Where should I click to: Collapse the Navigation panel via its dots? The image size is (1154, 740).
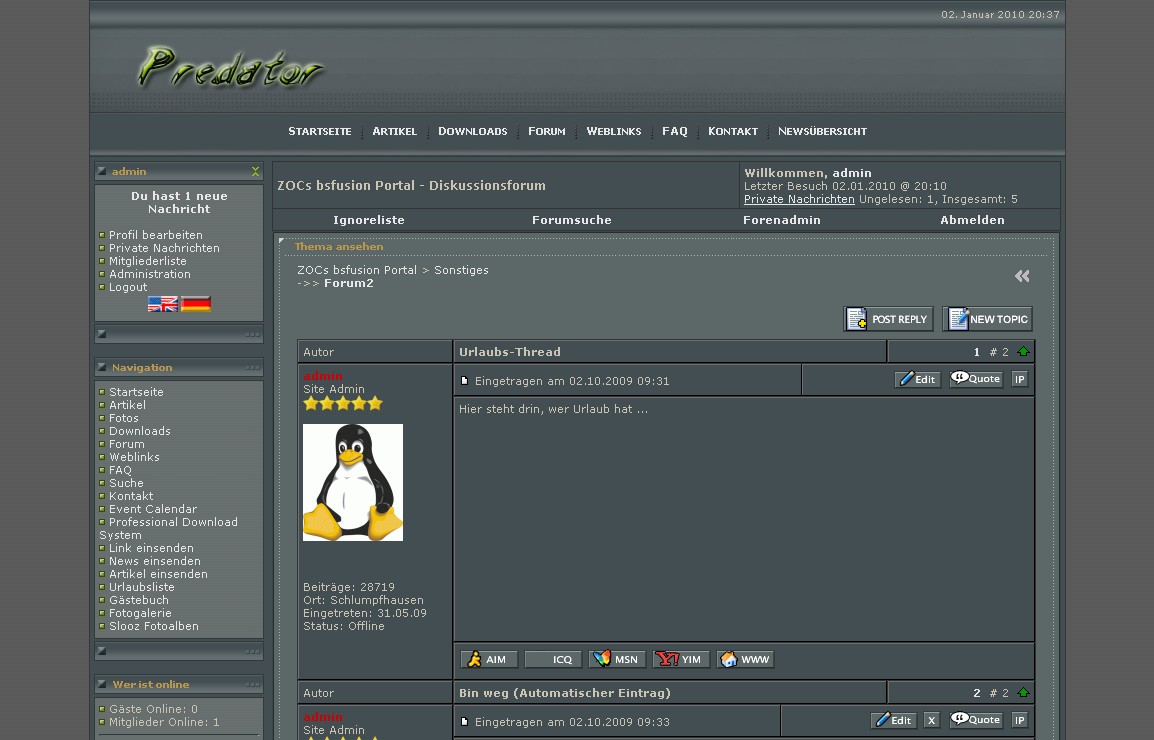[252, 368]
